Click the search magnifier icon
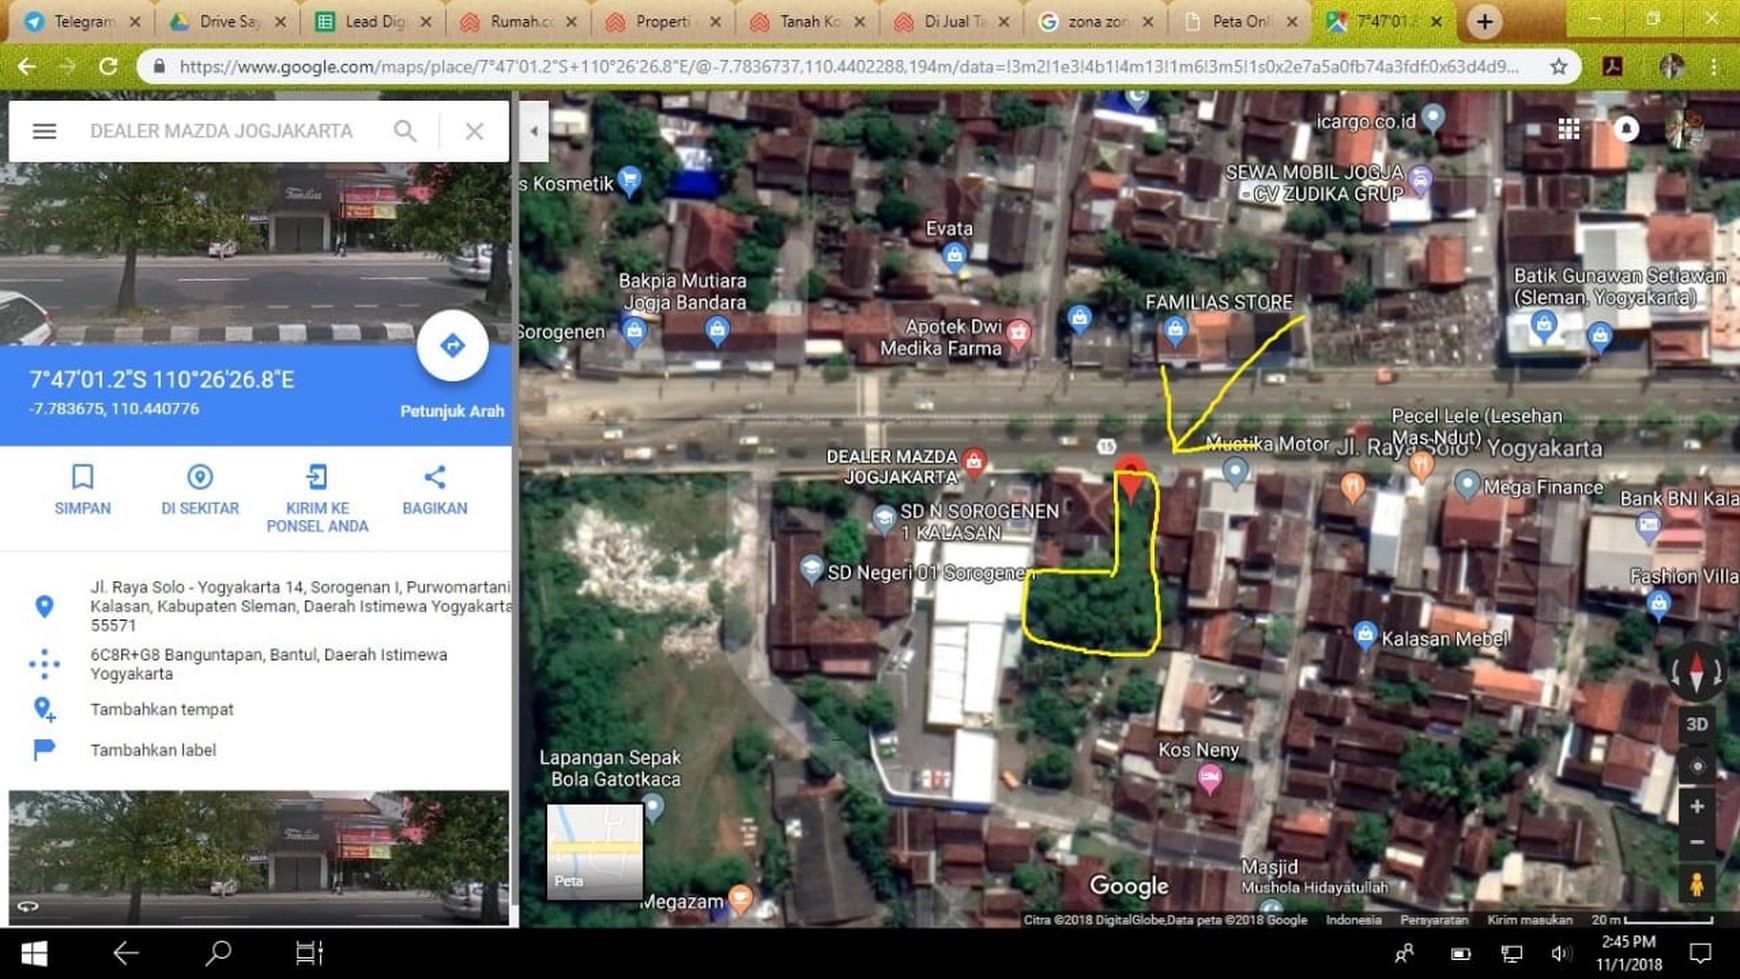Screen dimensions: 1740x979 405,131
